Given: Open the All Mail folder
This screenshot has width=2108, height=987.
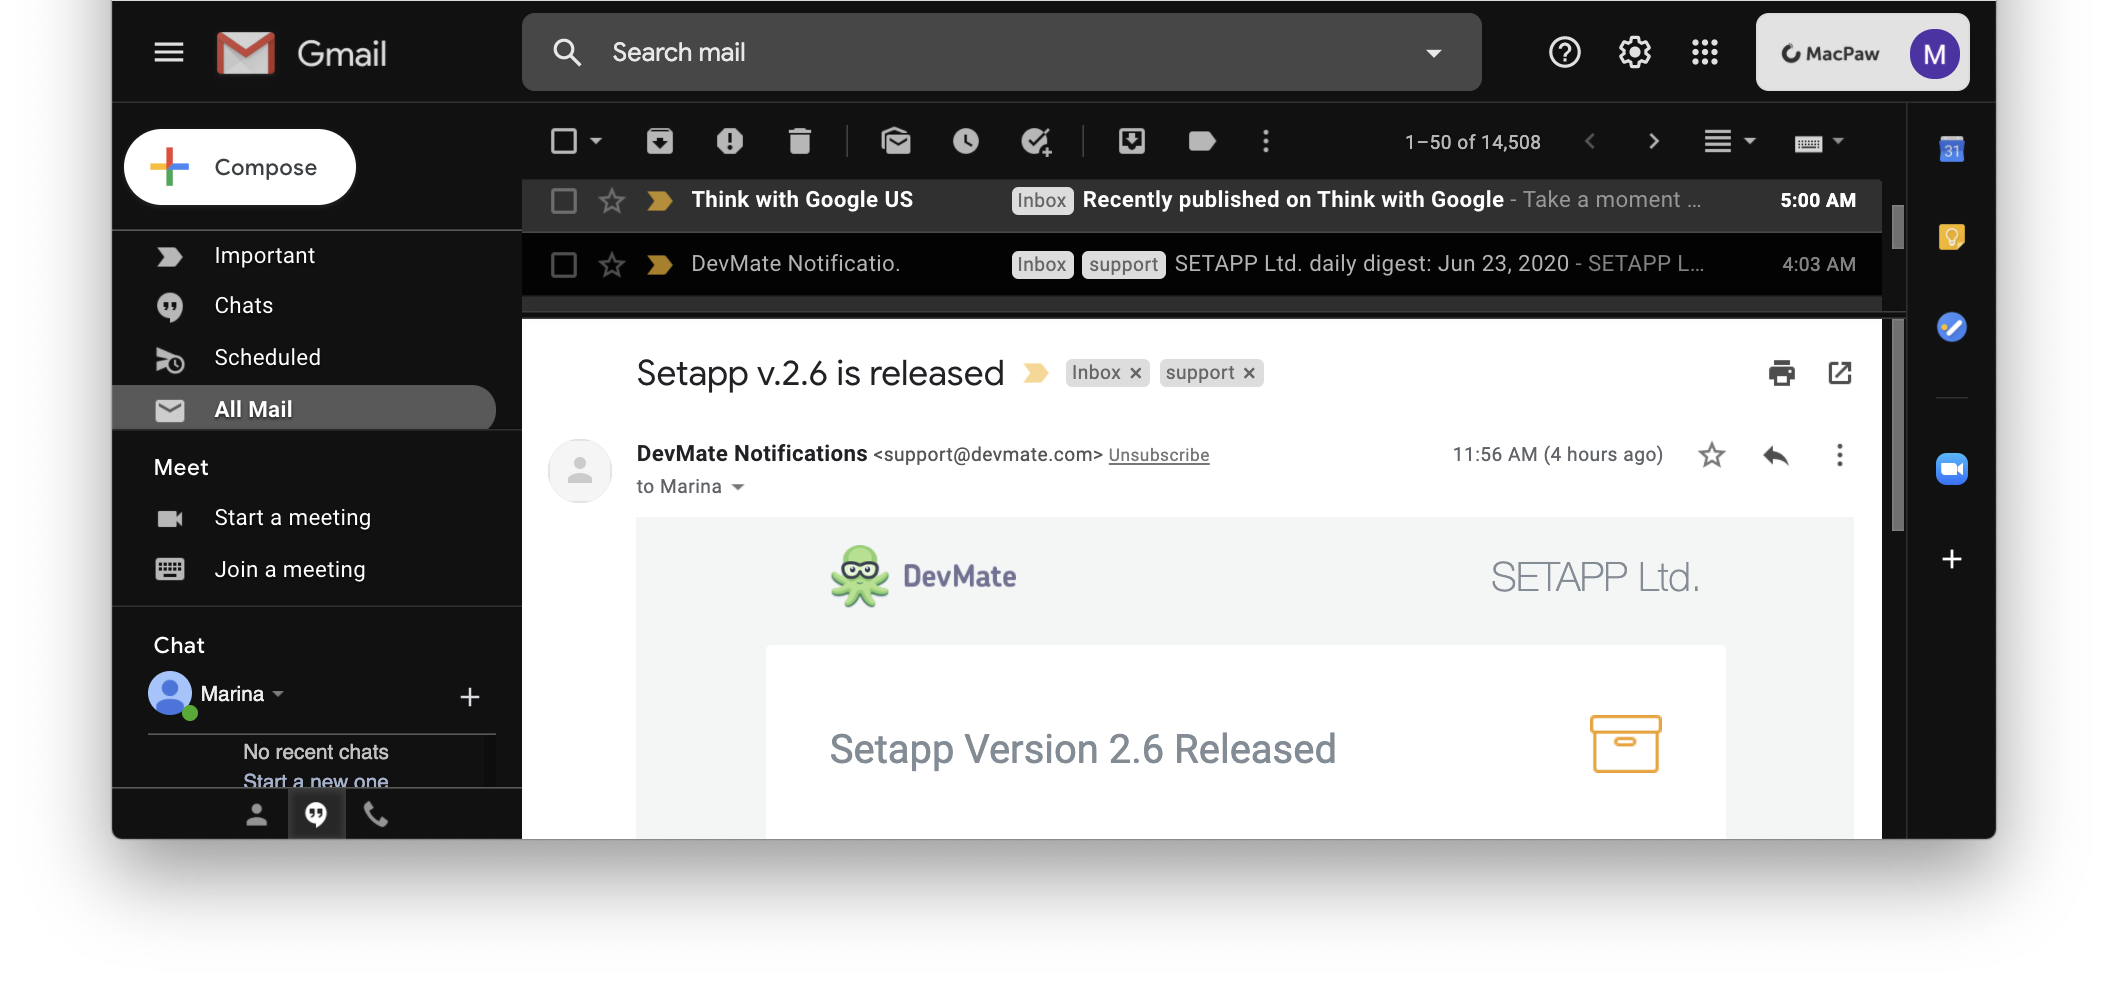Looking at the screenshot, I should (253, 409).
